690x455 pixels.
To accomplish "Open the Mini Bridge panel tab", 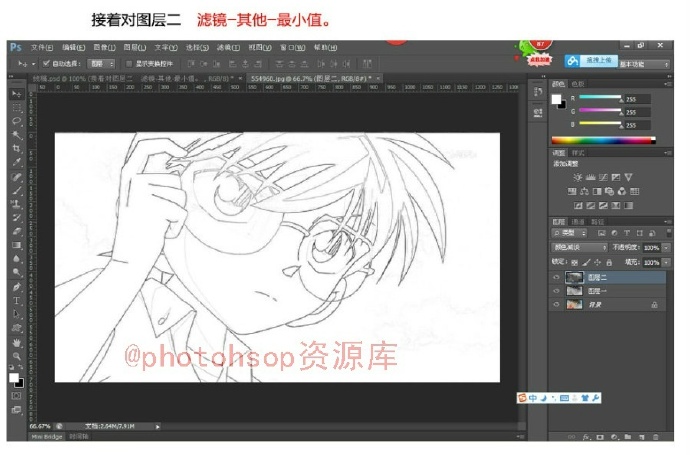I will click(x=47, y=437).
